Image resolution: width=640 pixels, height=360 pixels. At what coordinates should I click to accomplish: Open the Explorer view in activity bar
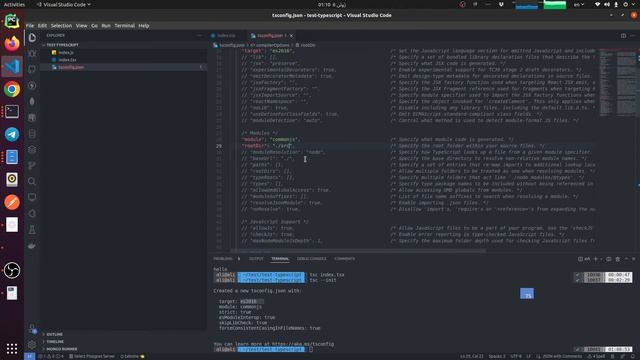(x=32, y=38)
